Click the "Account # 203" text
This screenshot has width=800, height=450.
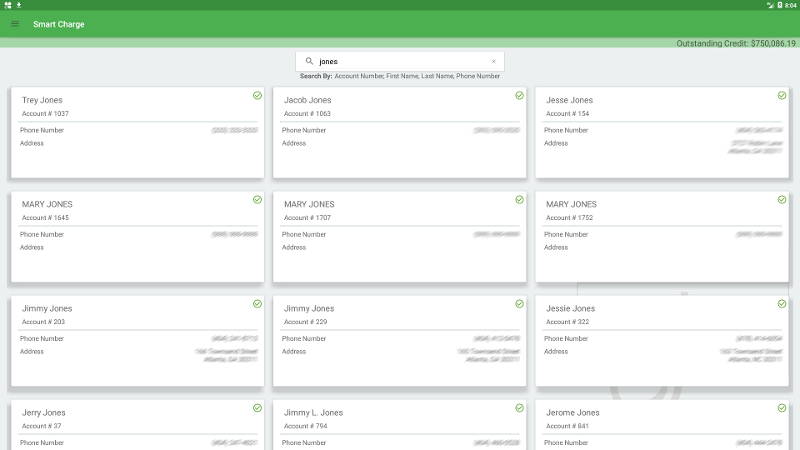pyautogui.click(x=43, y=322)
